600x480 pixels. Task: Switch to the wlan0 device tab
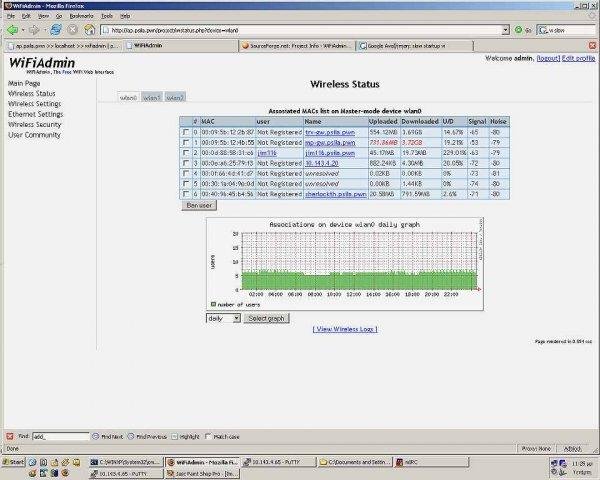coord(129,98)
